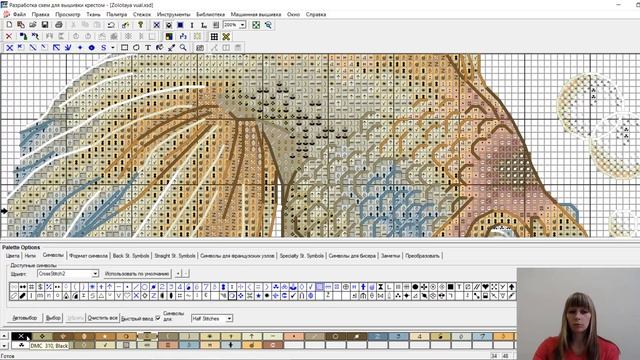Select the small blue diamond knot tool
The image size is (640, 360).
tap(80, 48)
